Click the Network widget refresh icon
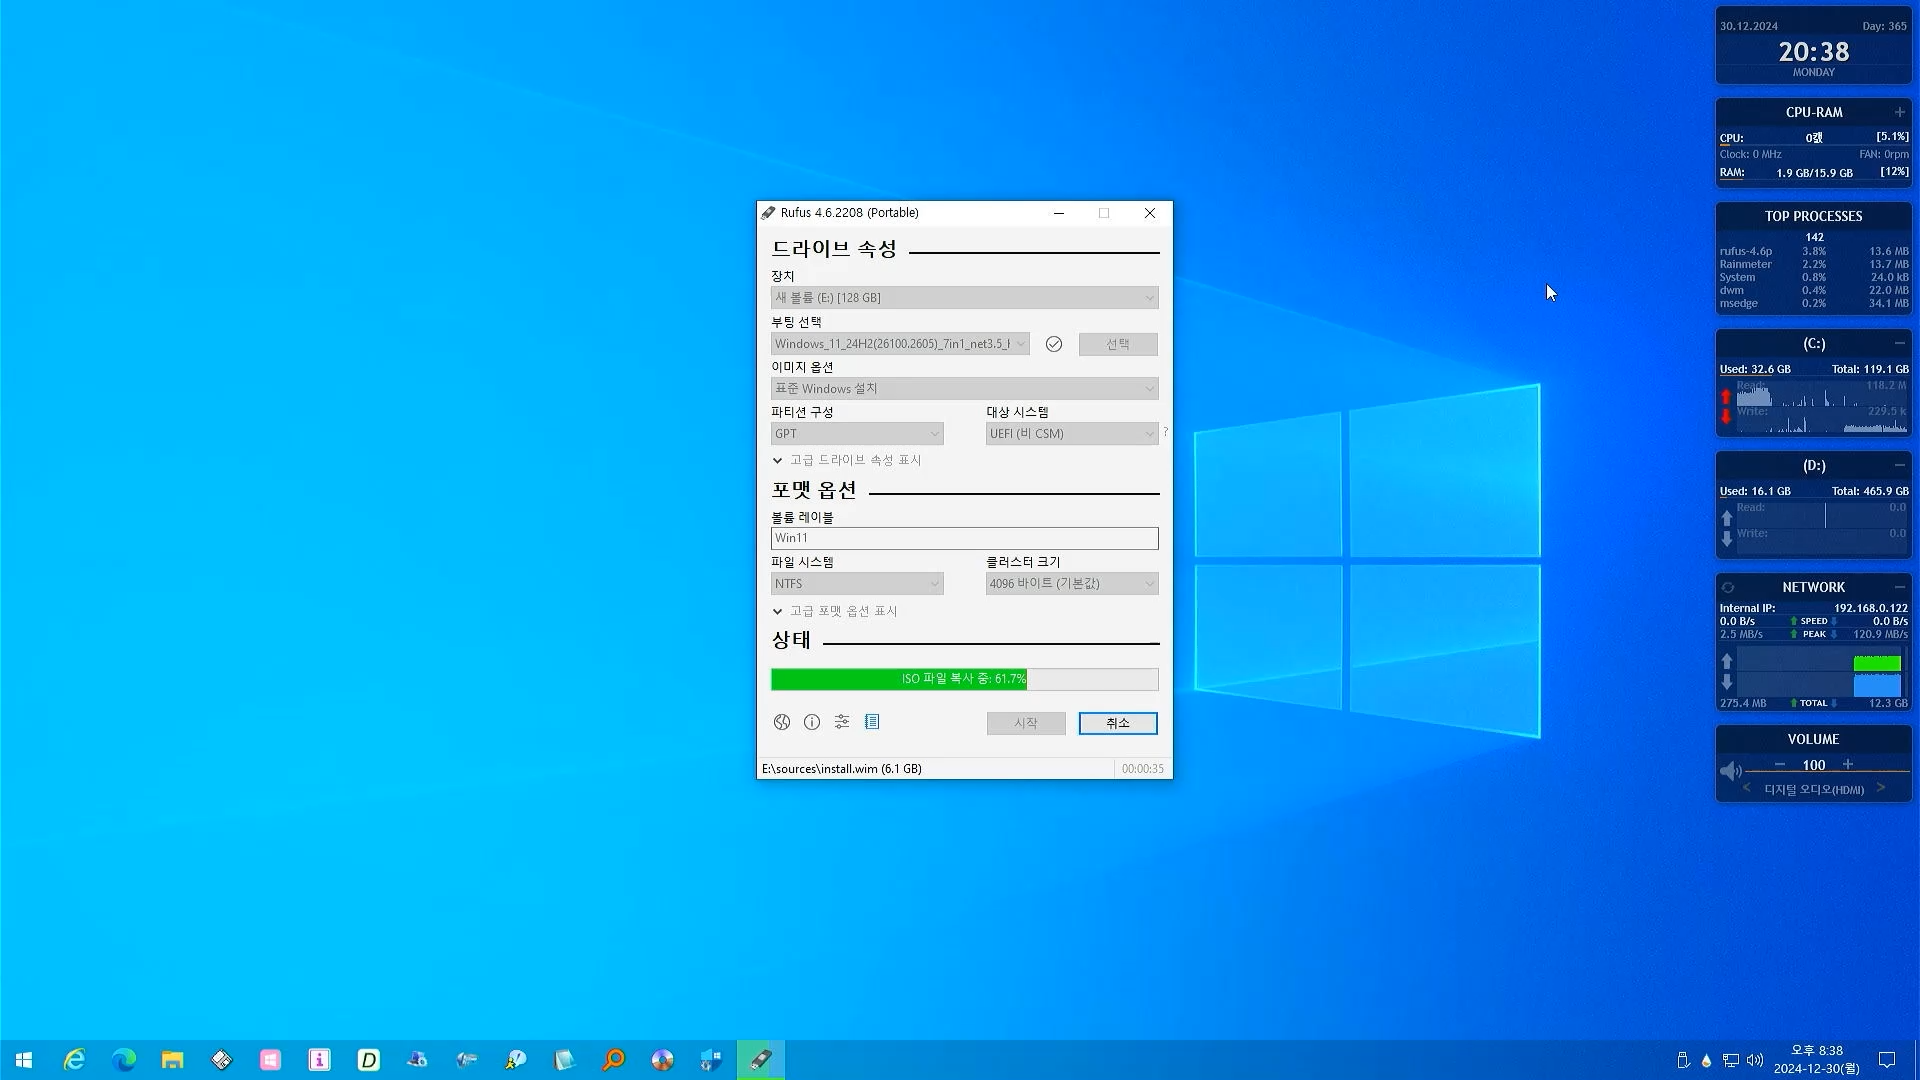 pyautogui.click(x=1727, y=588)
